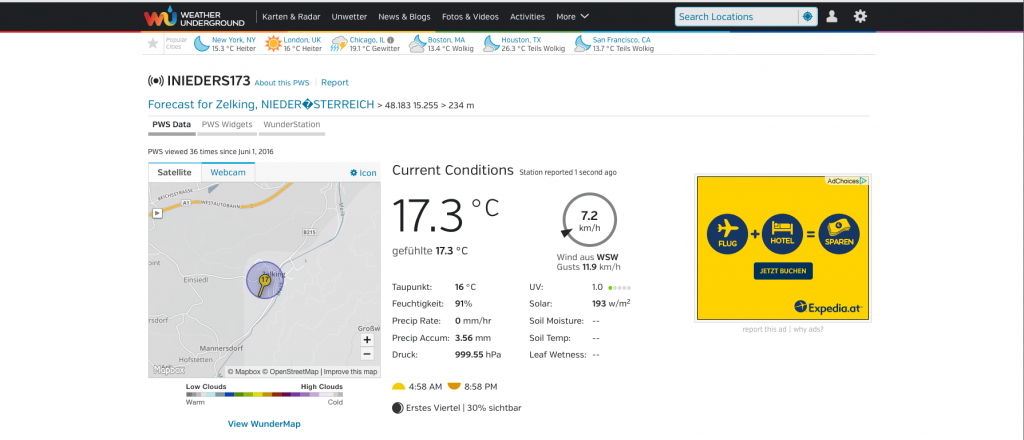This screenshot has height=440, width=1024.
Task: Click the About this PWS link
Action: coord(282,83)
